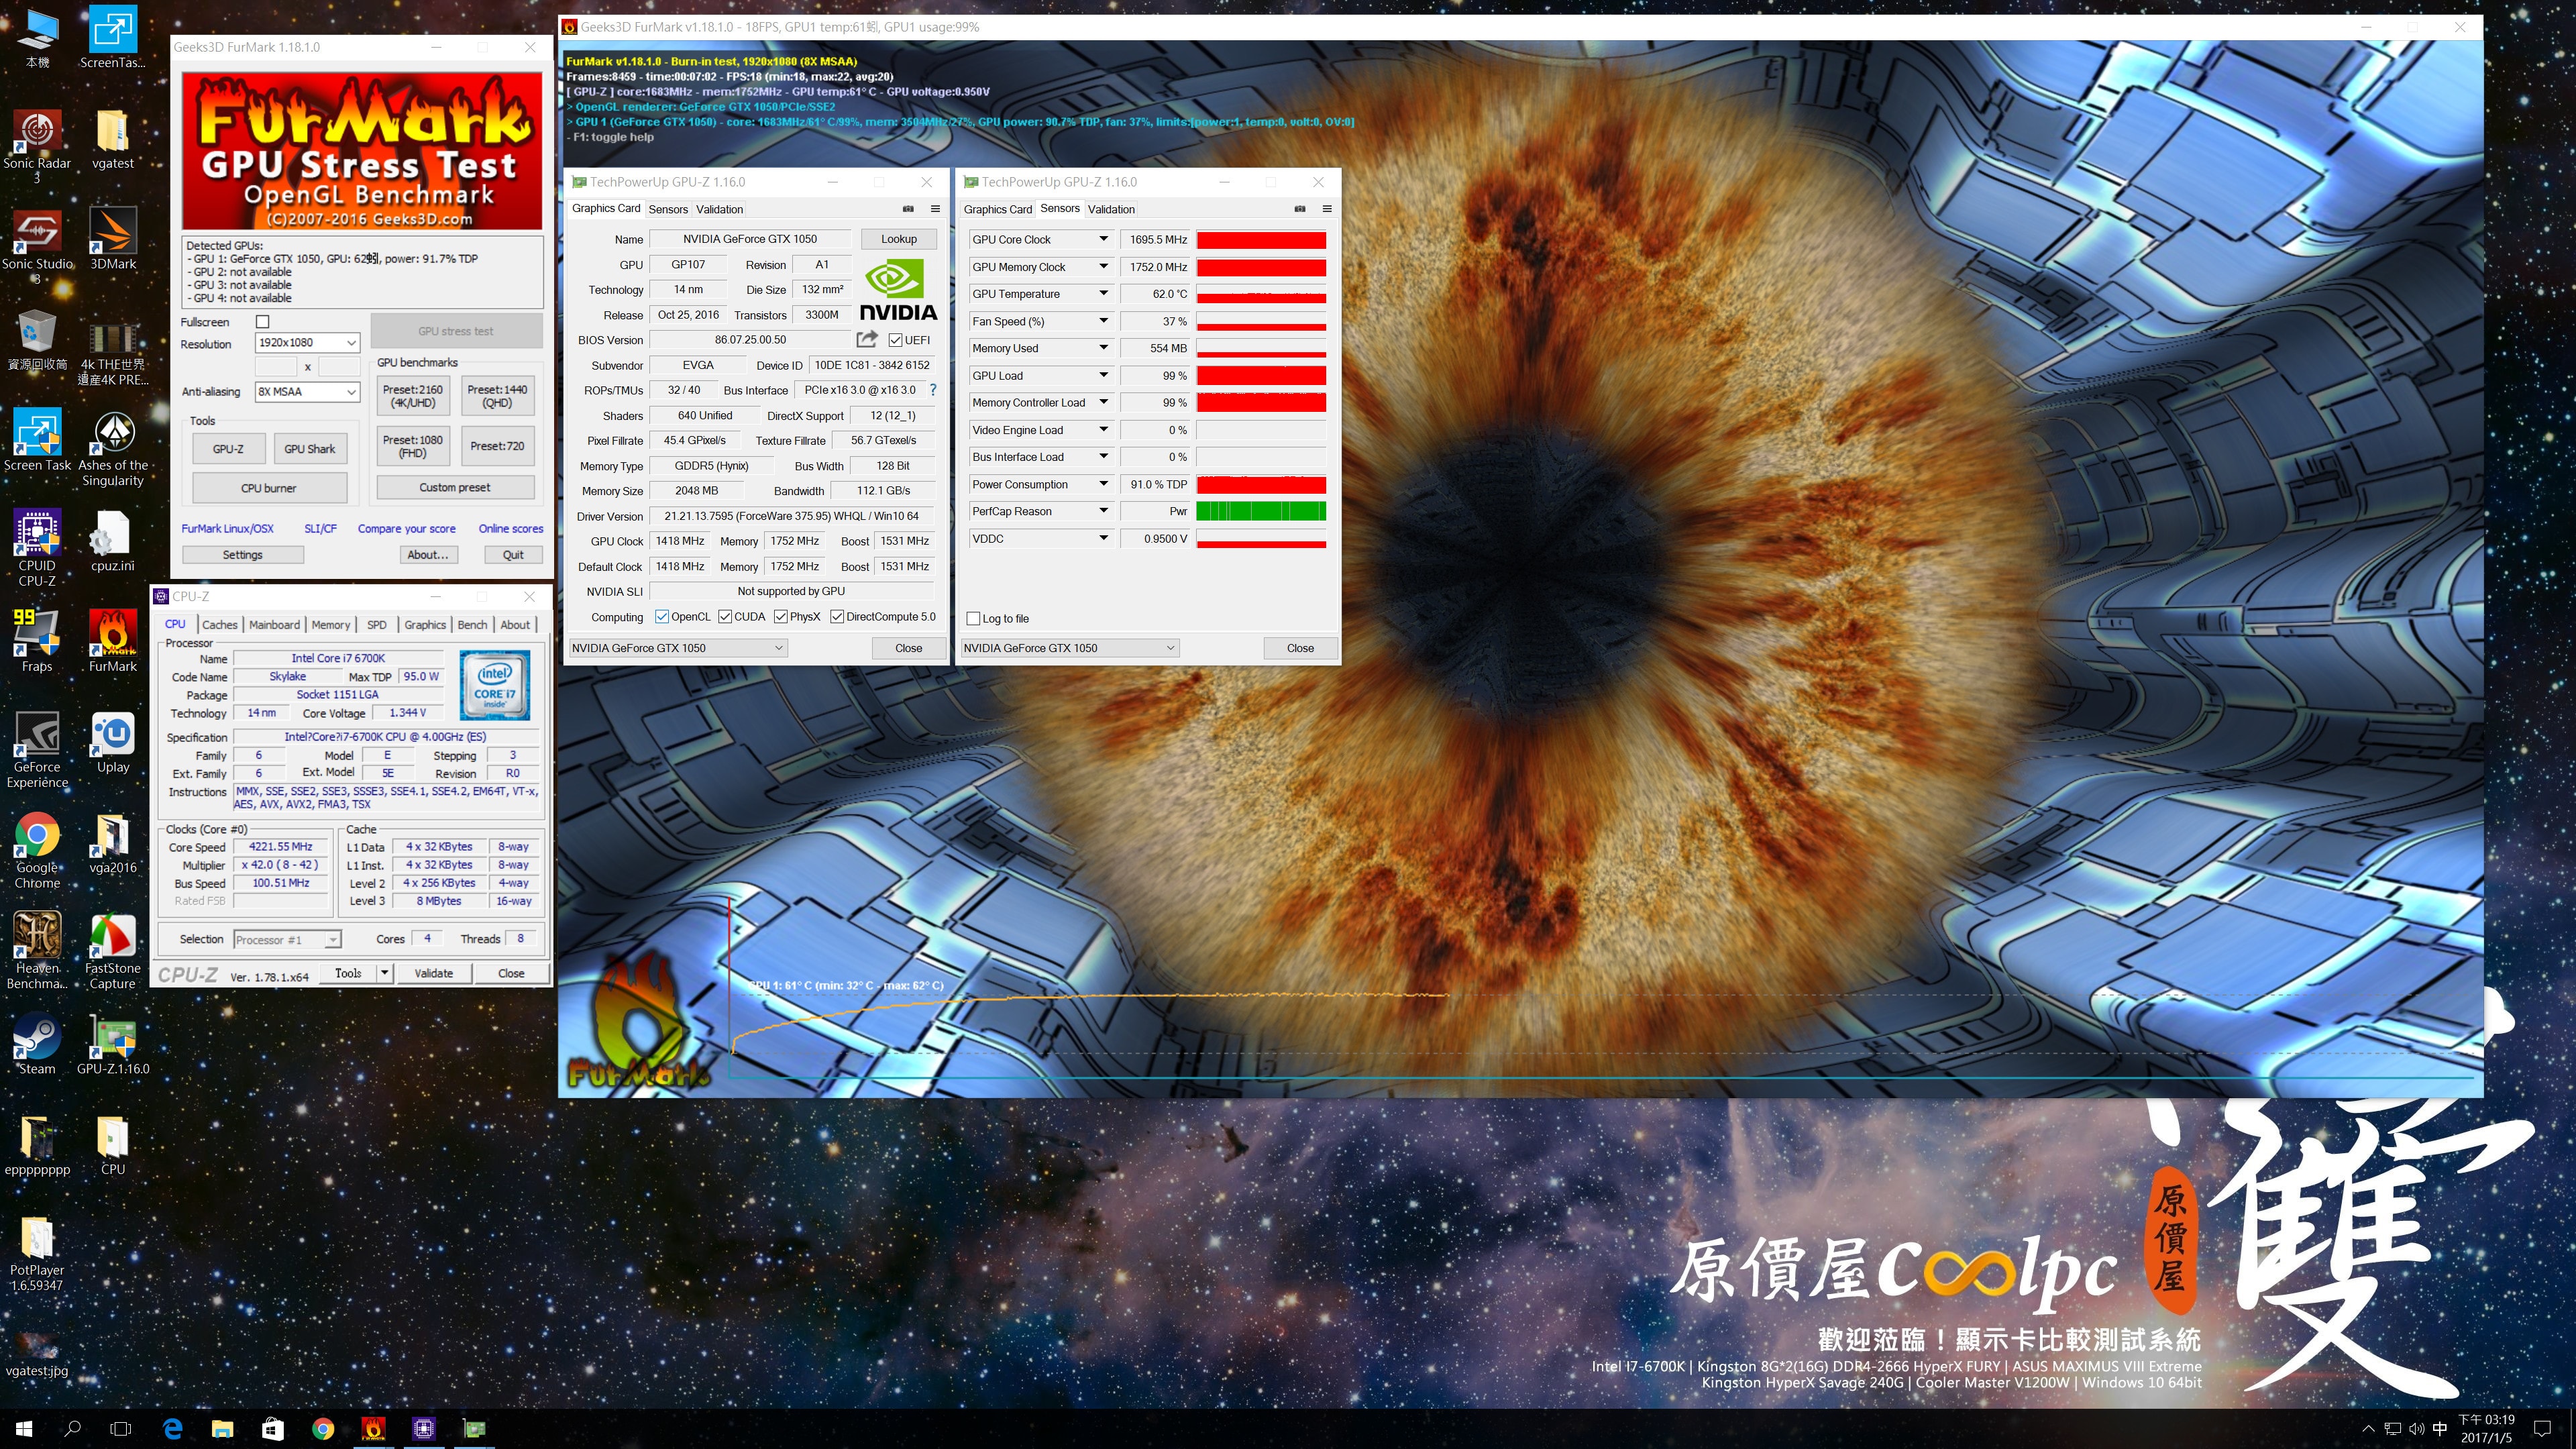Toggle the OpenCL computing checkbox

[x=661, y=617]
